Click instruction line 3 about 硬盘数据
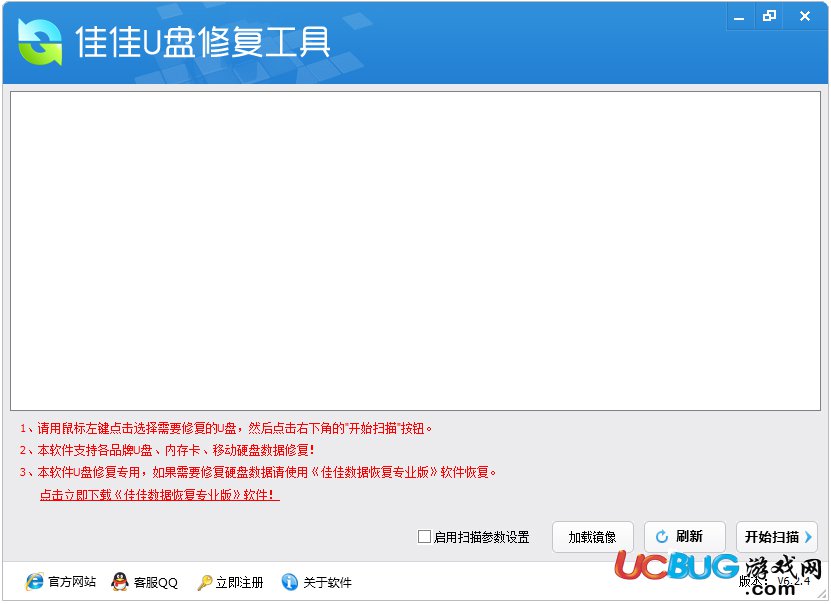The height and width of the screenshot is (604, 831). click(258, 472)
